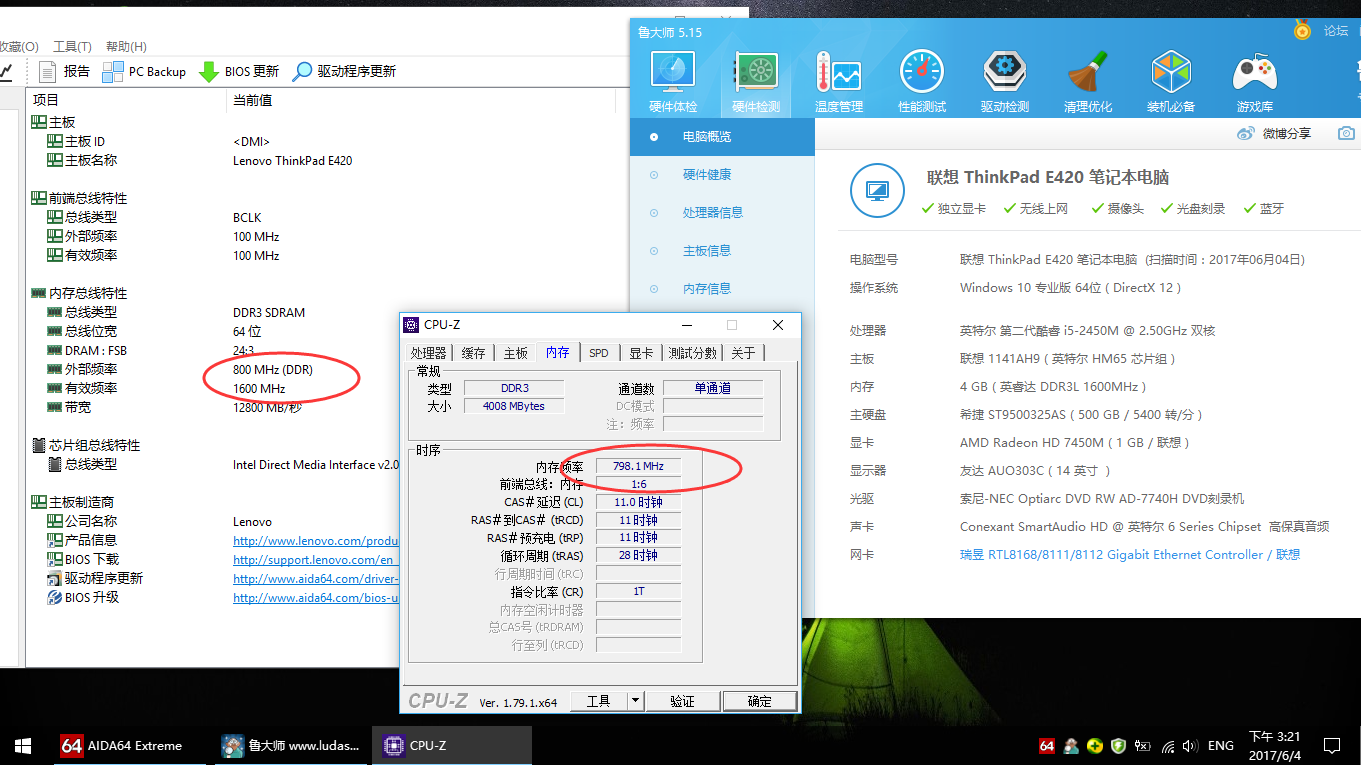Click the CAS# 延迟 (CL) value field
Screen dimensions: 1361x765
[x=638, y=502]
